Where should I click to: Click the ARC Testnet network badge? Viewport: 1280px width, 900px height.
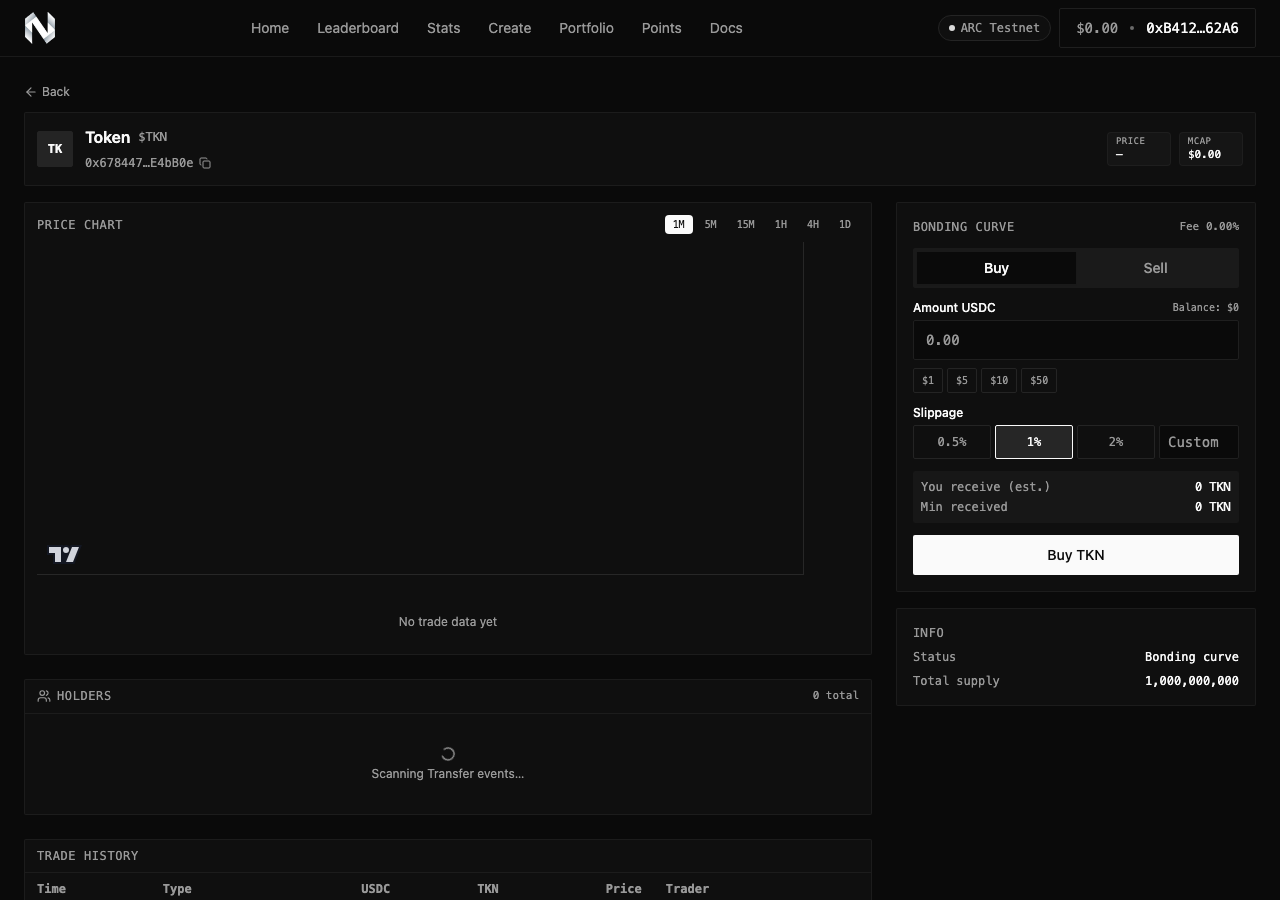pyautogui.click(x=994, y=28)
